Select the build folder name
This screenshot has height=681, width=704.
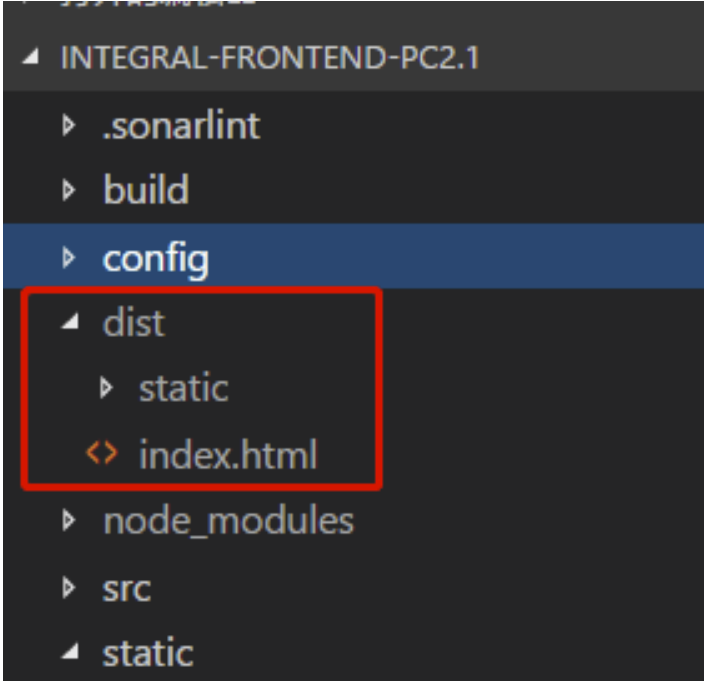[146, 191]
